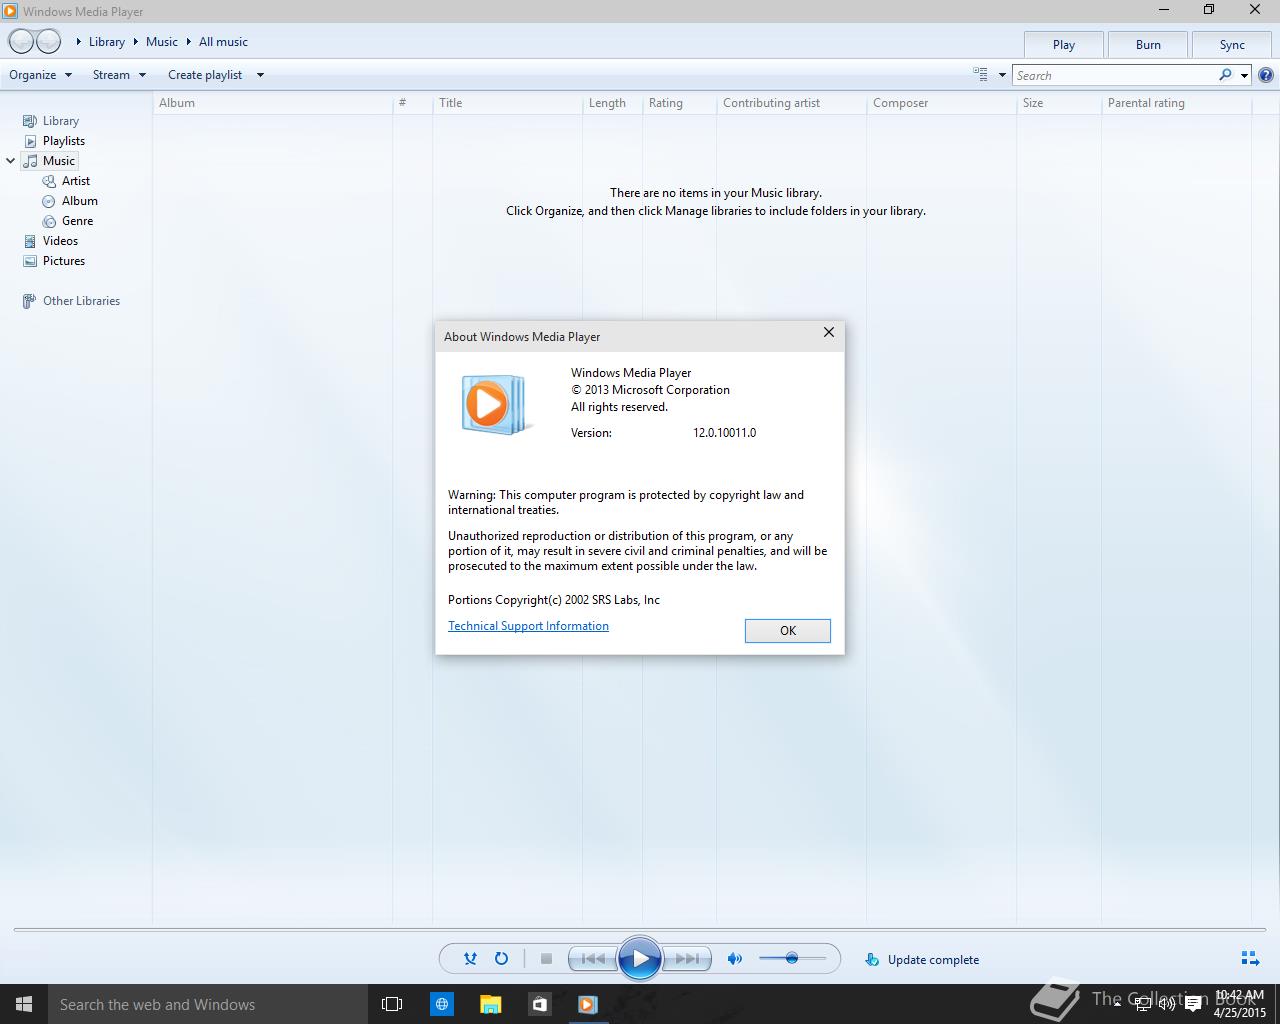Click the Update complete status icon
Viewport: 1280px width, 1024px height.
pyautogui.click(x=872, y=959)
